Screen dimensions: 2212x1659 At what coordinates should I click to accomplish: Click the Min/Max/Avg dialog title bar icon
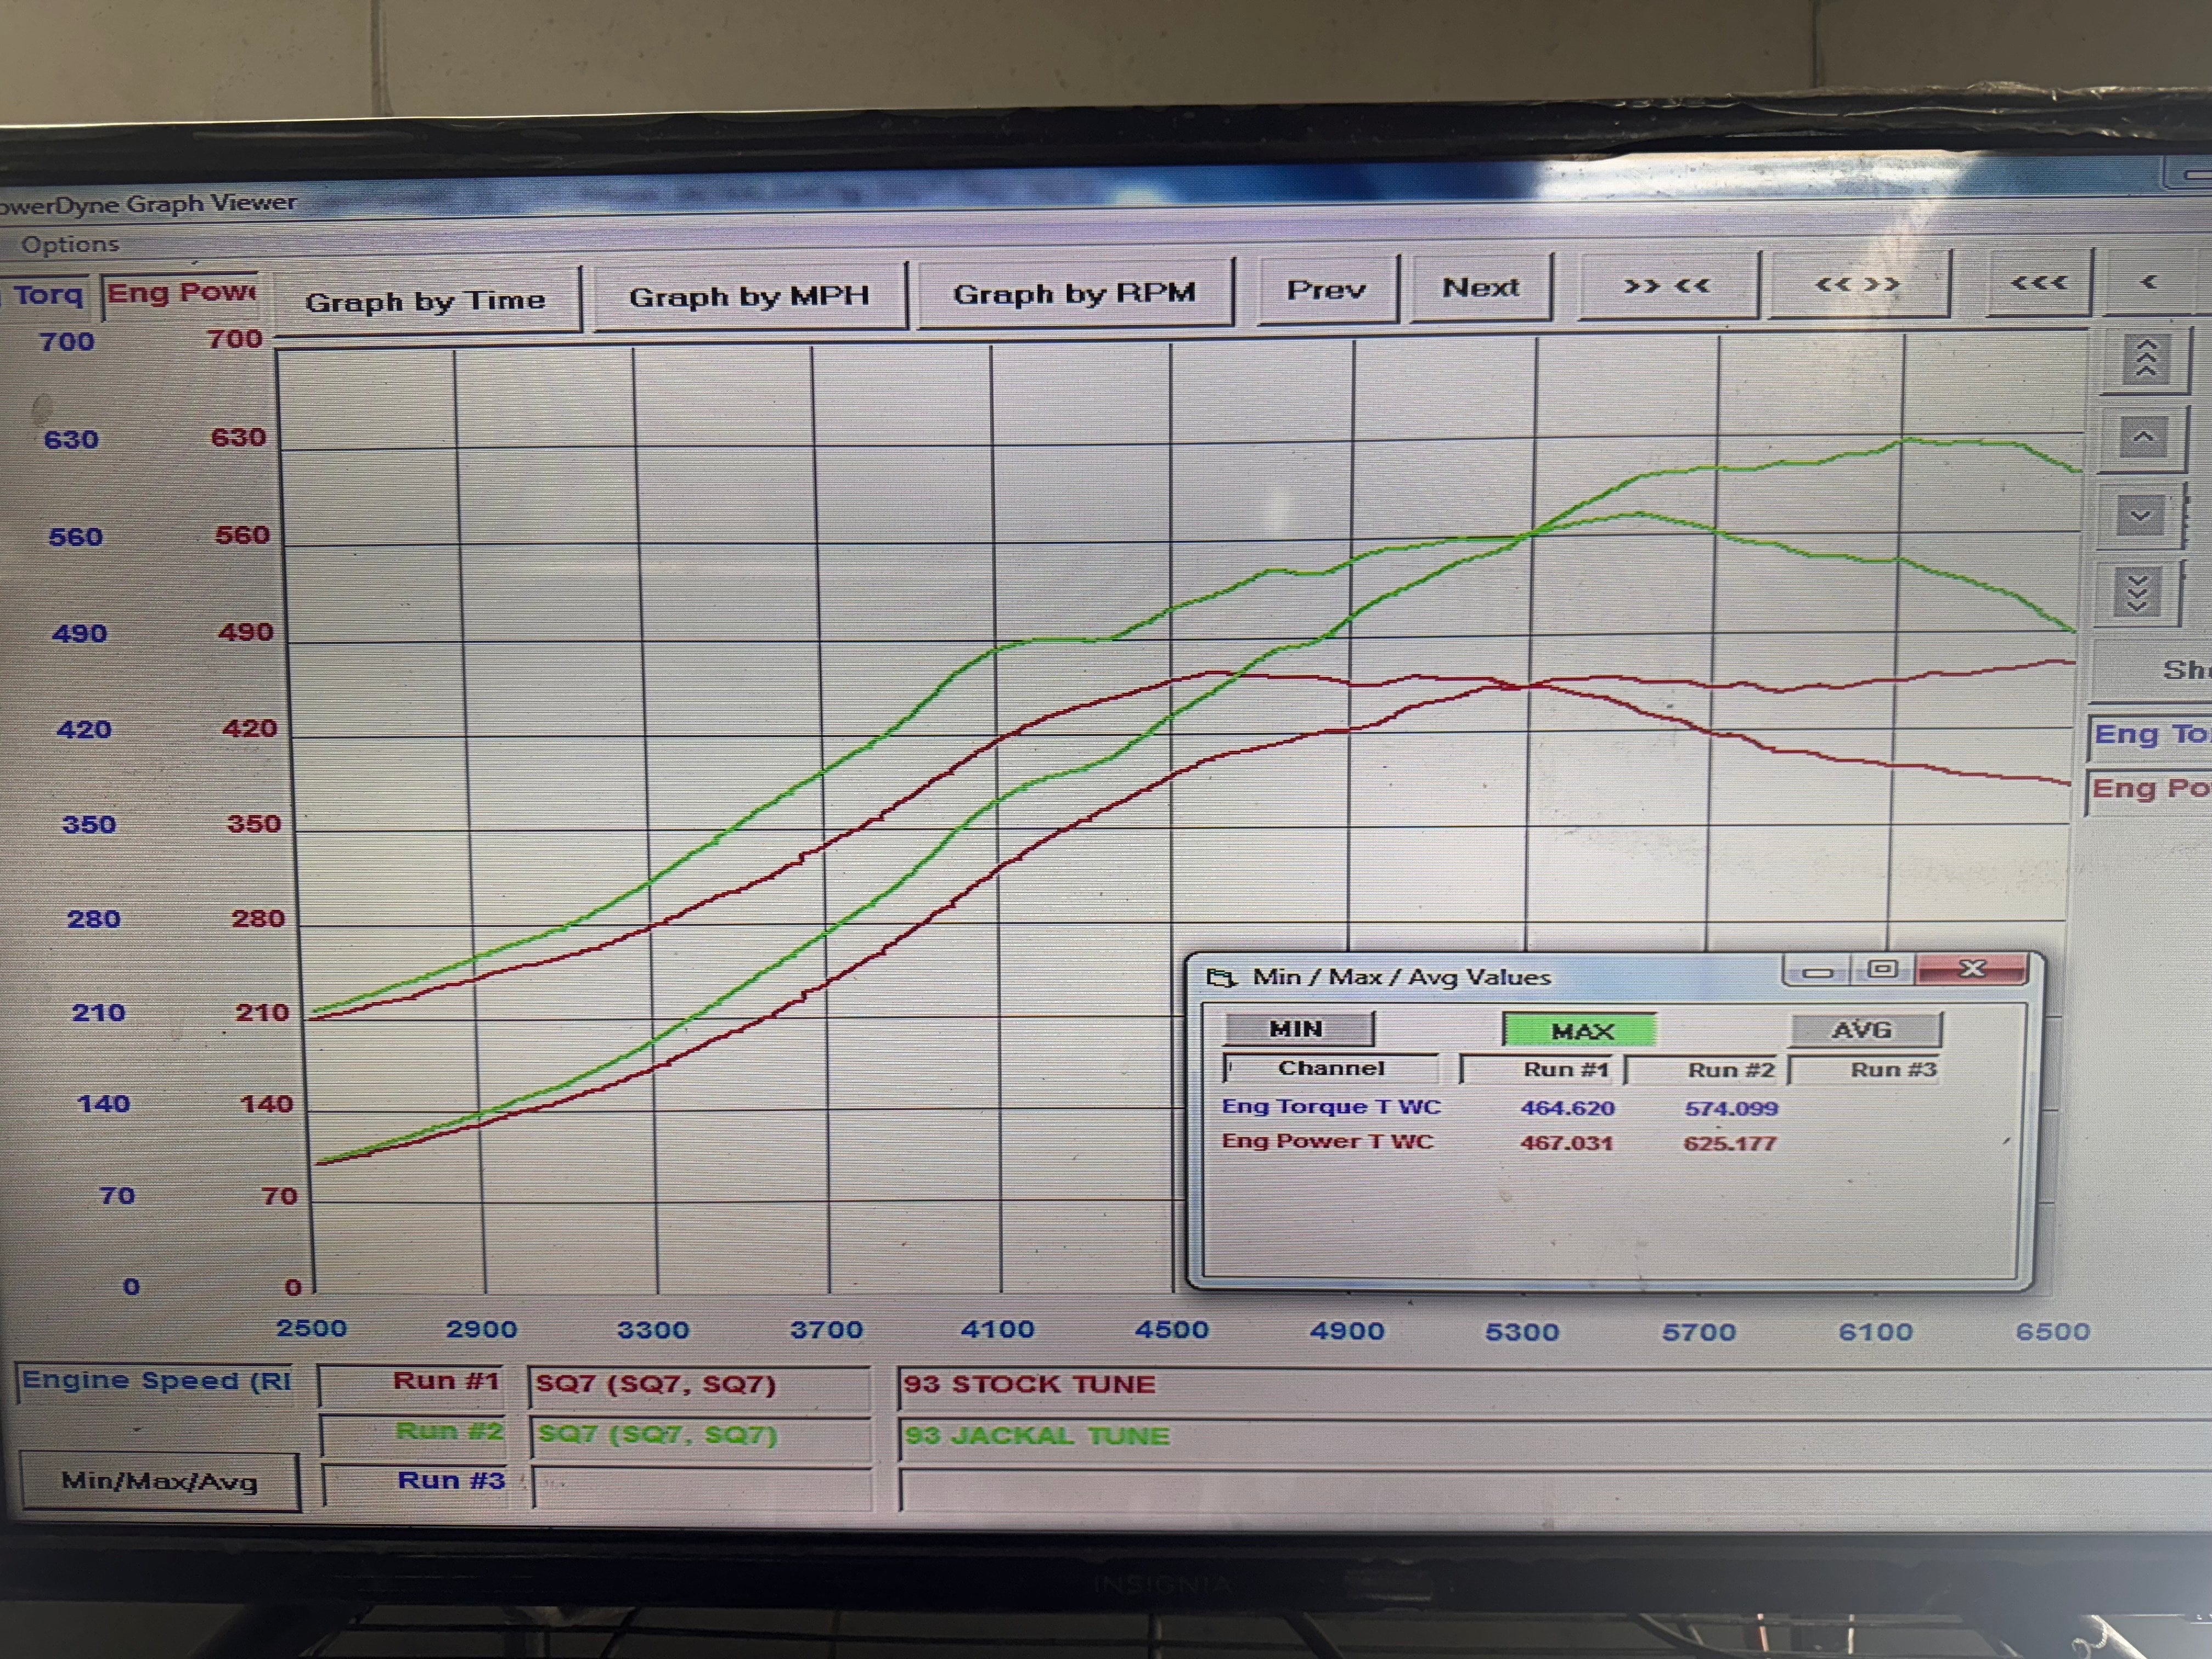point(1222,978)
